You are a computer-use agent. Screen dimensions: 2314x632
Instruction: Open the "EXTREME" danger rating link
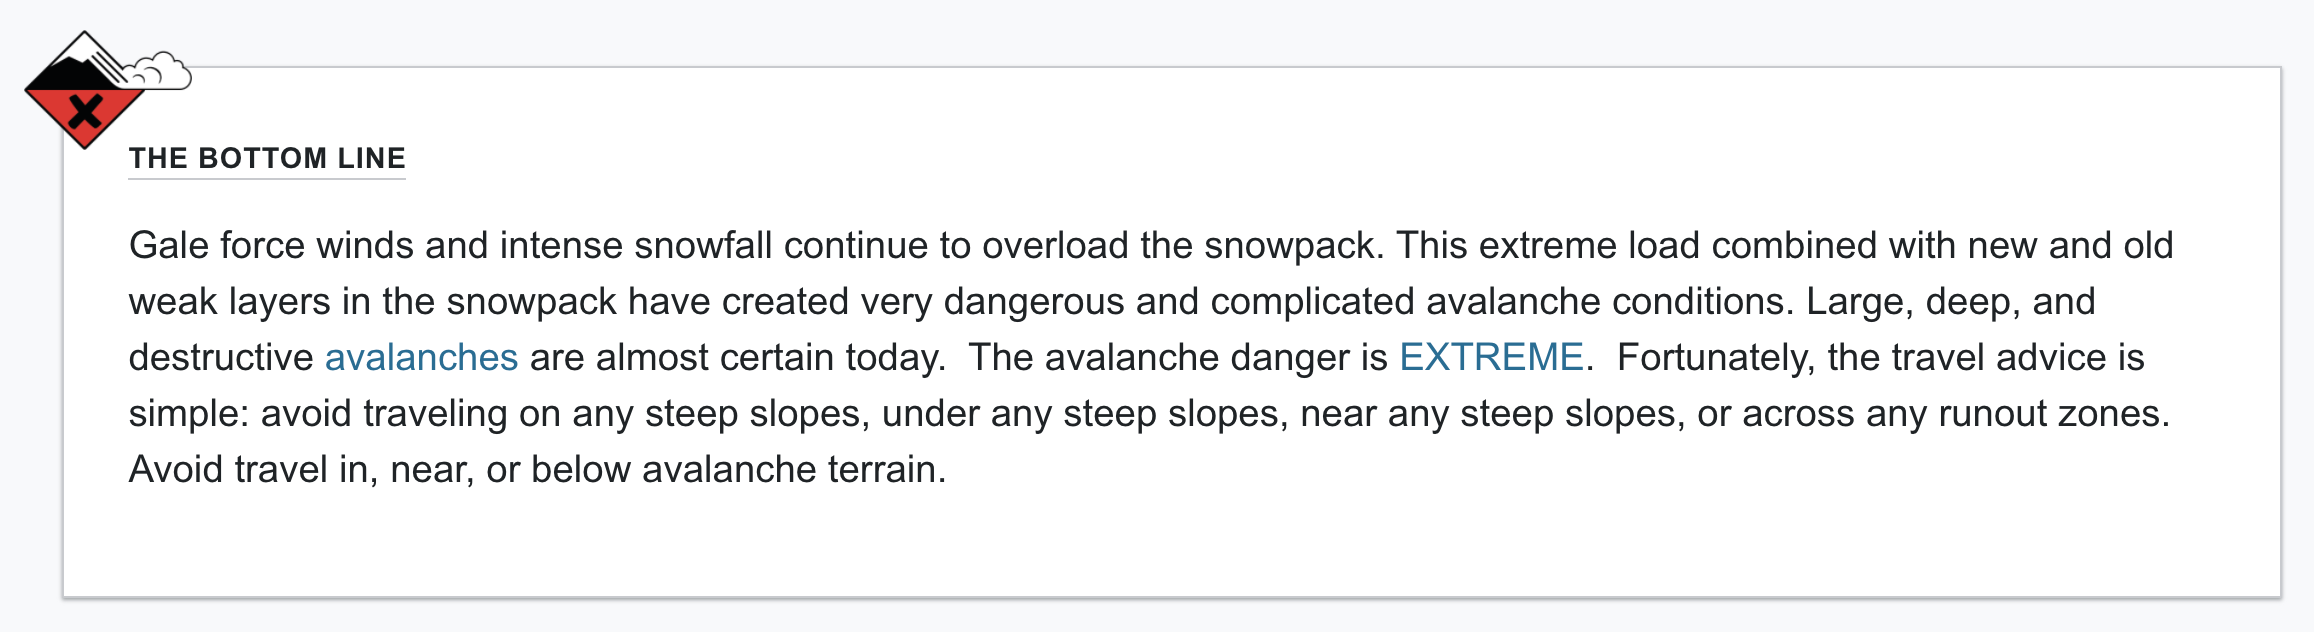tap(1491, 357)
